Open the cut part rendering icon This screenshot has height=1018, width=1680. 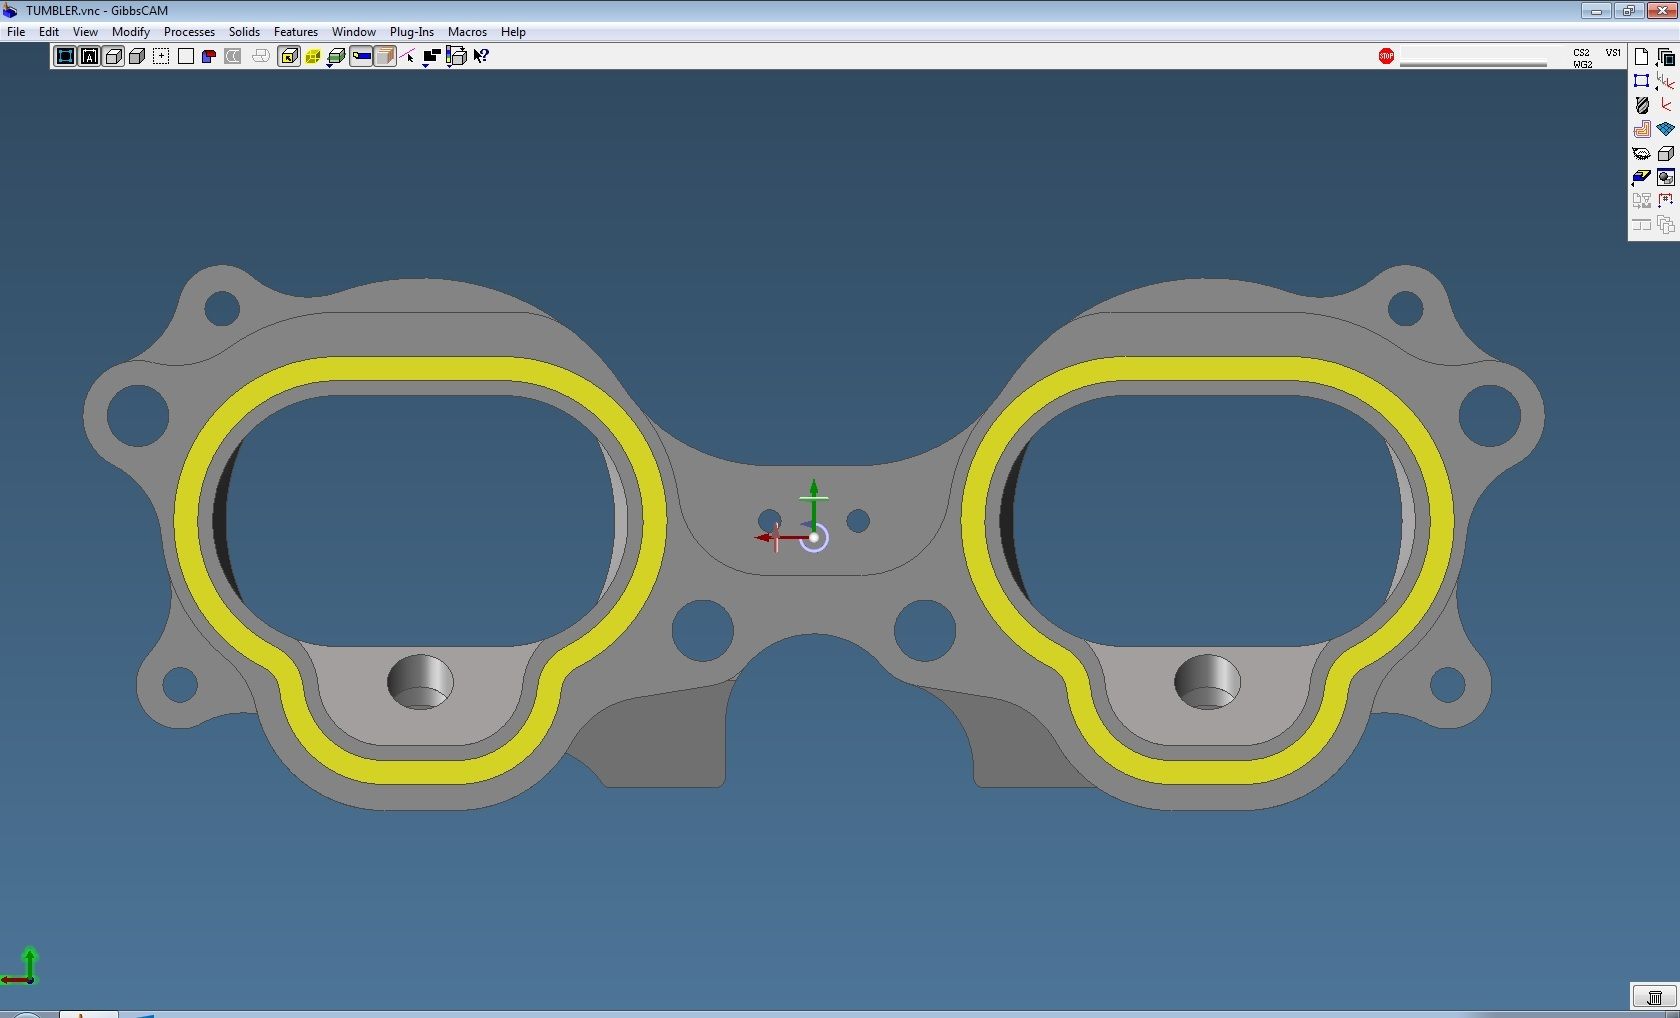pos(1641,177)
